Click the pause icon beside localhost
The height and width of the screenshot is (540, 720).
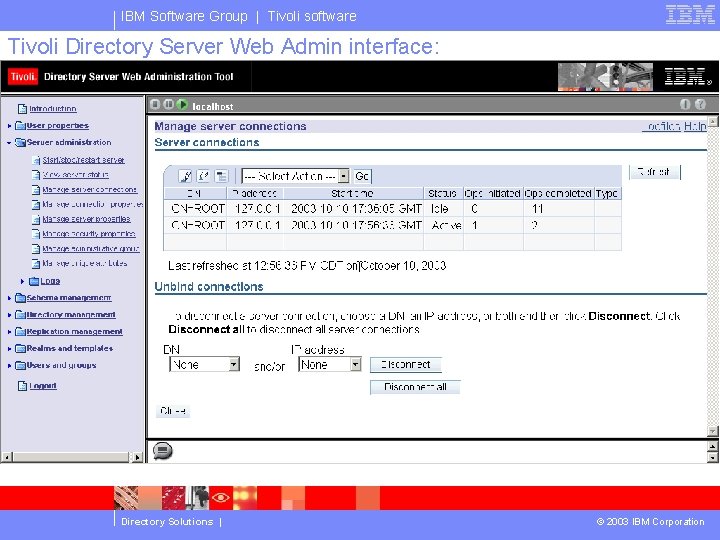(169, 105)
